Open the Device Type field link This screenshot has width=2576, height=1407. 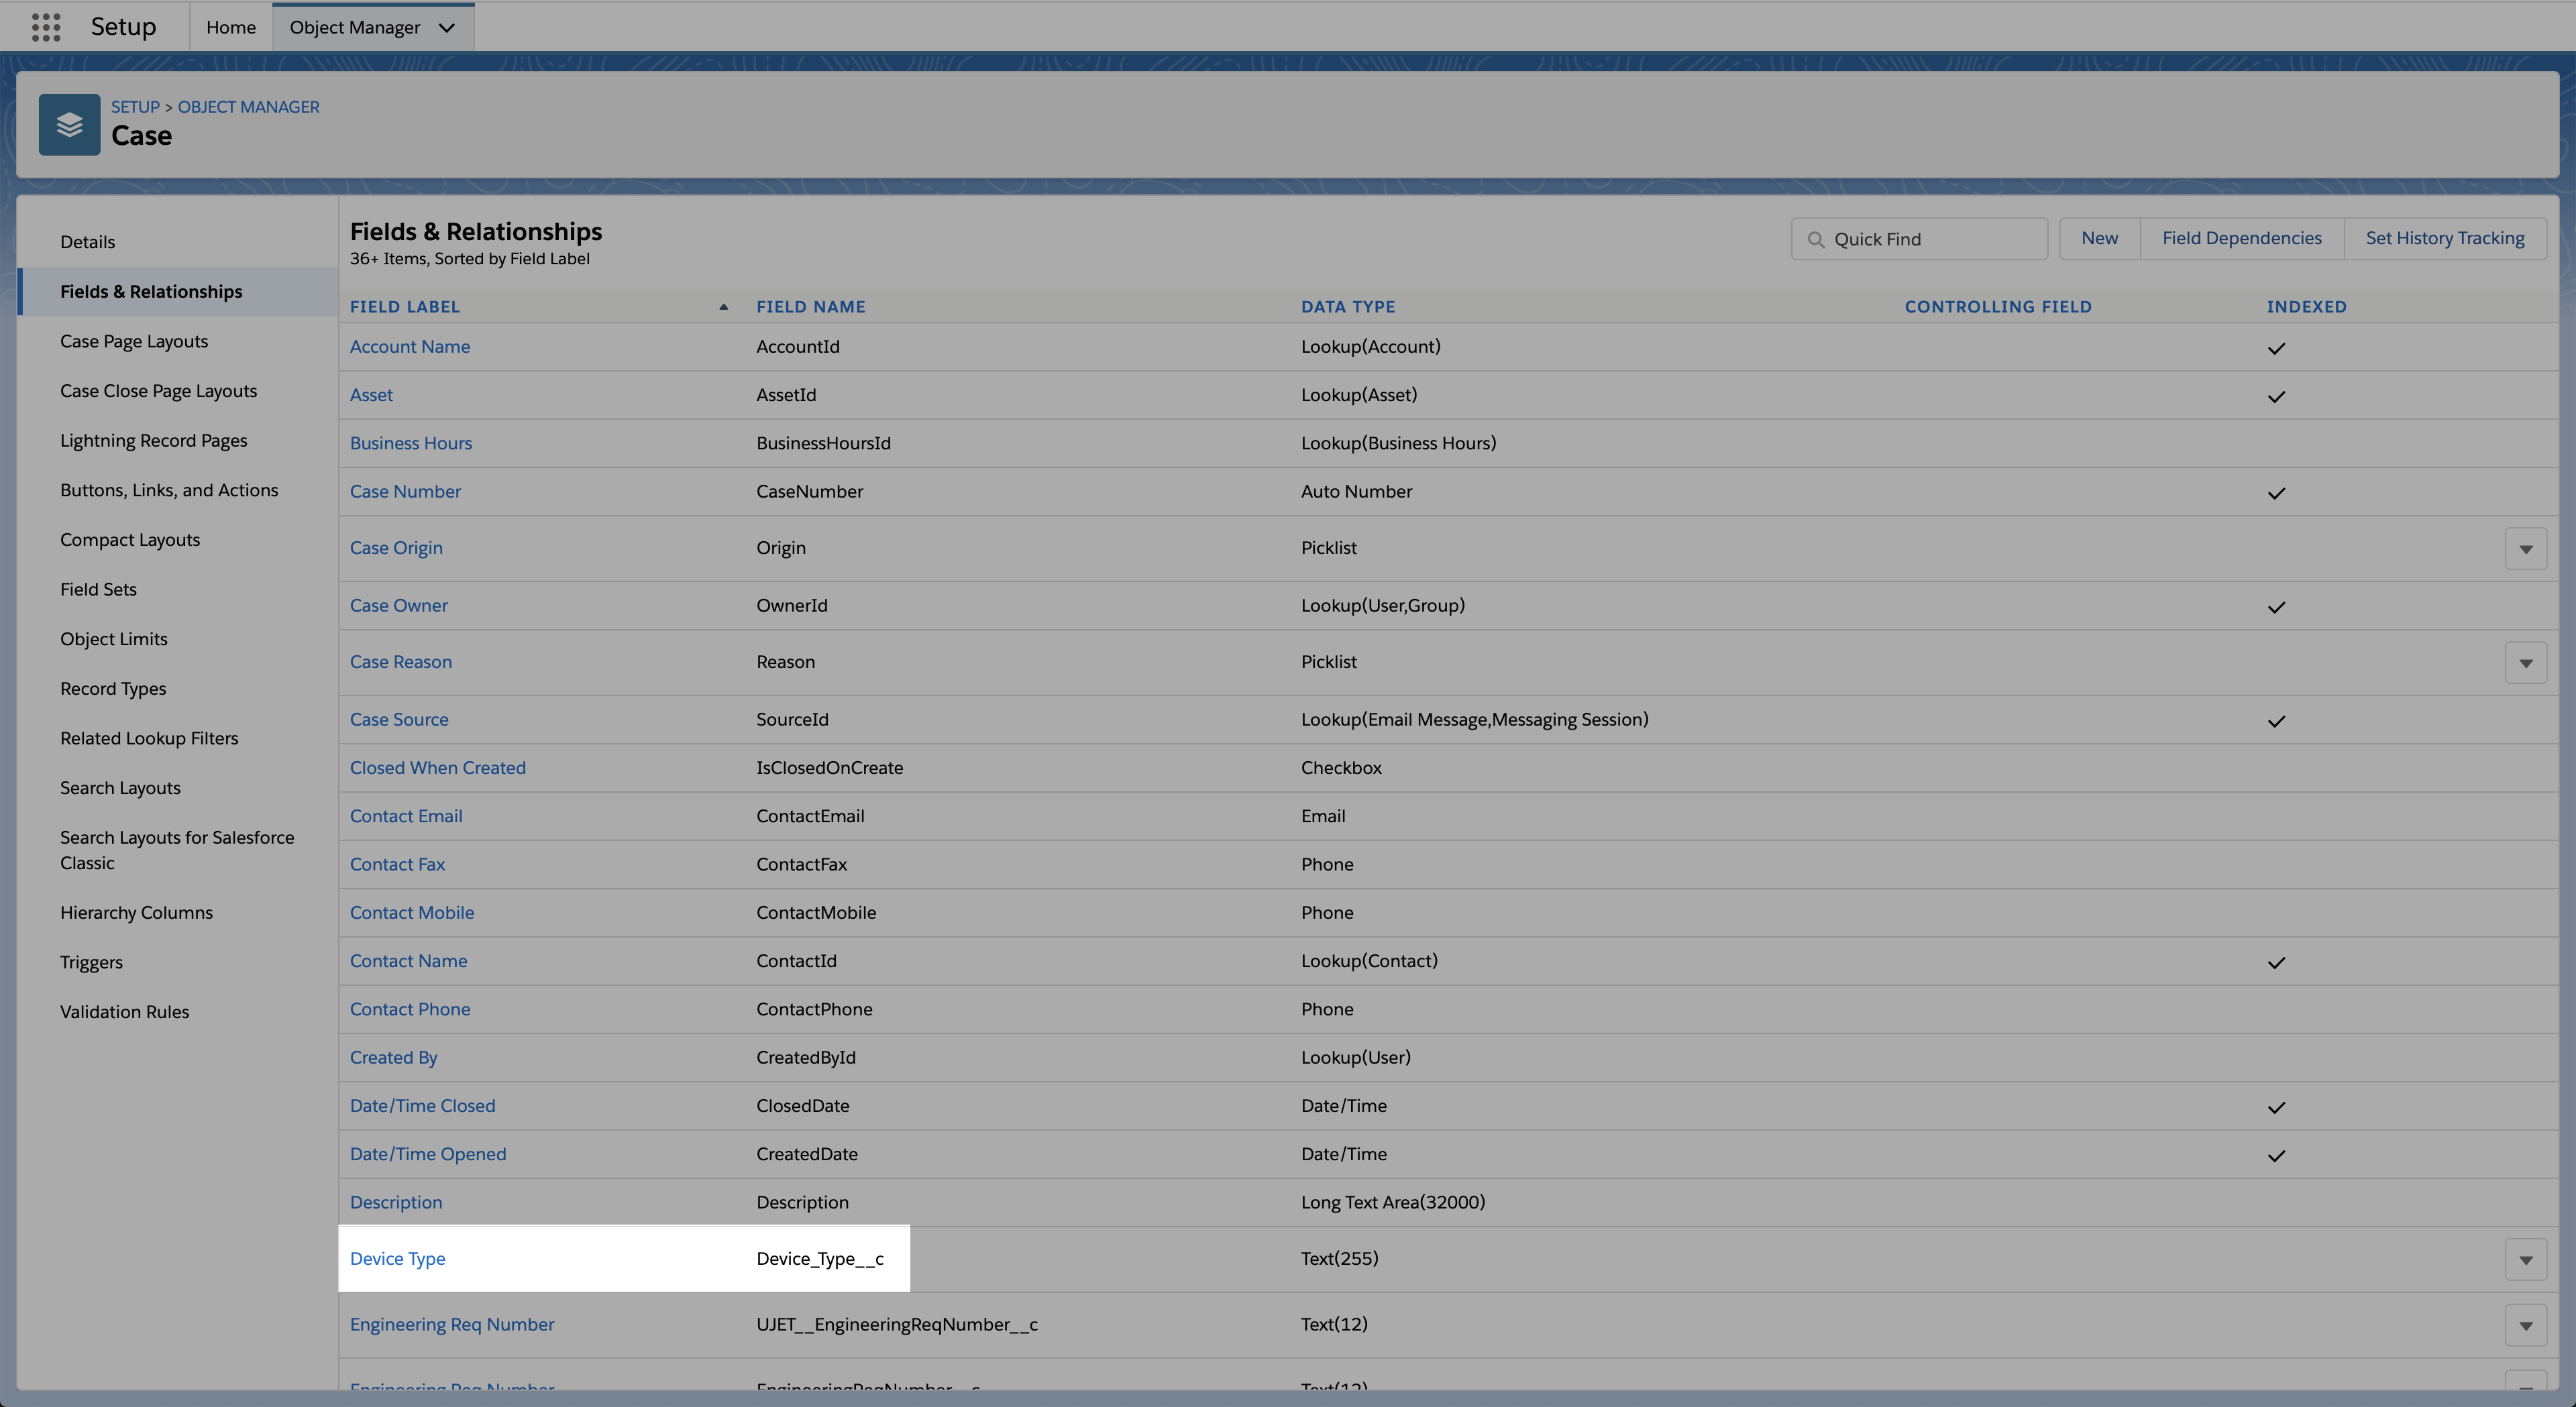click(397, 1259)
